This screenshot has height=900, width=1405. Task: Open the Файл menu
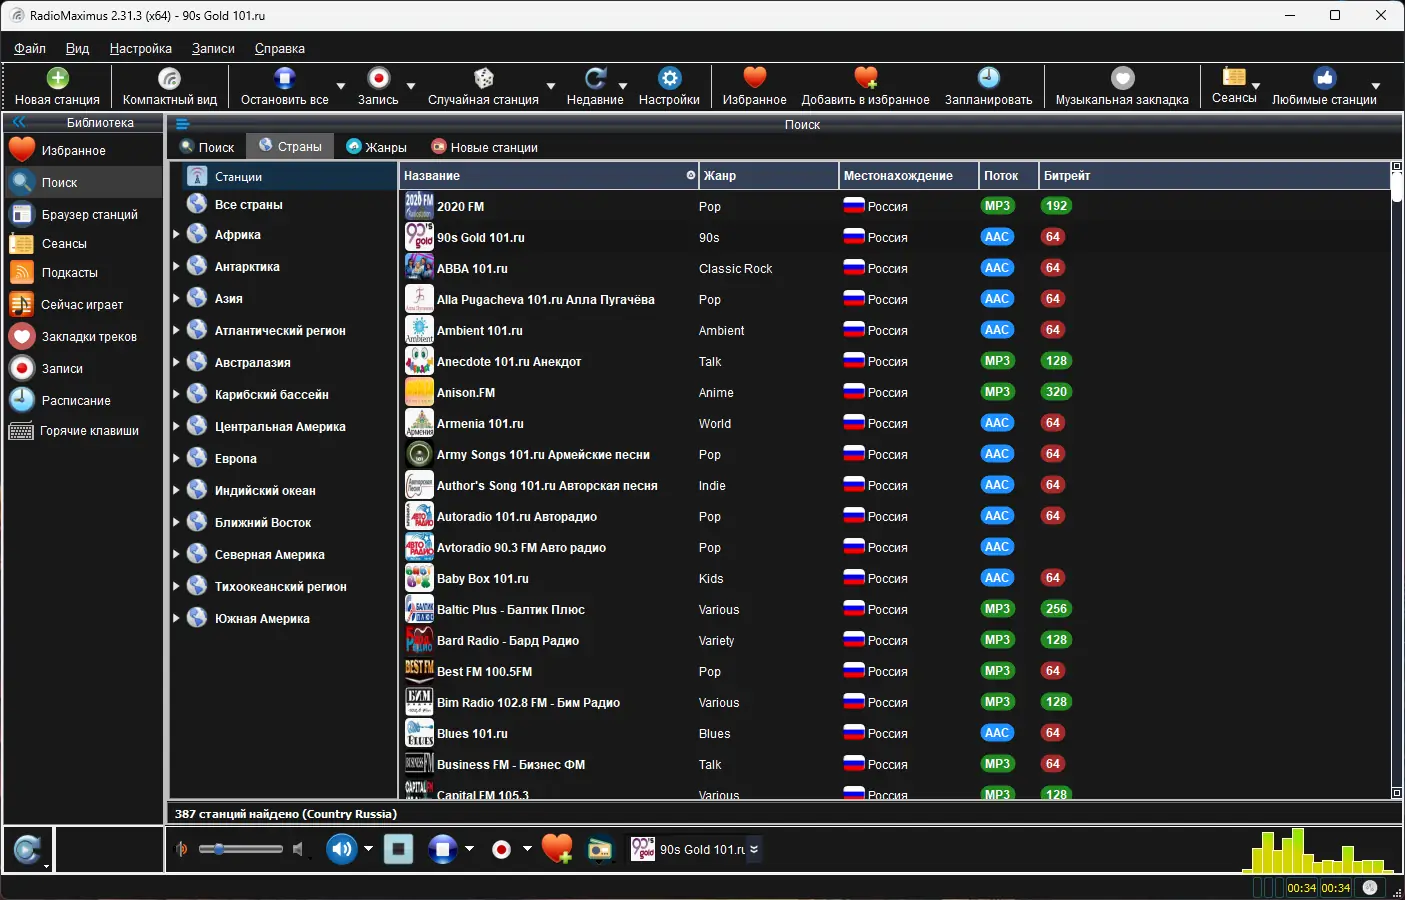[x=30, y=48]
